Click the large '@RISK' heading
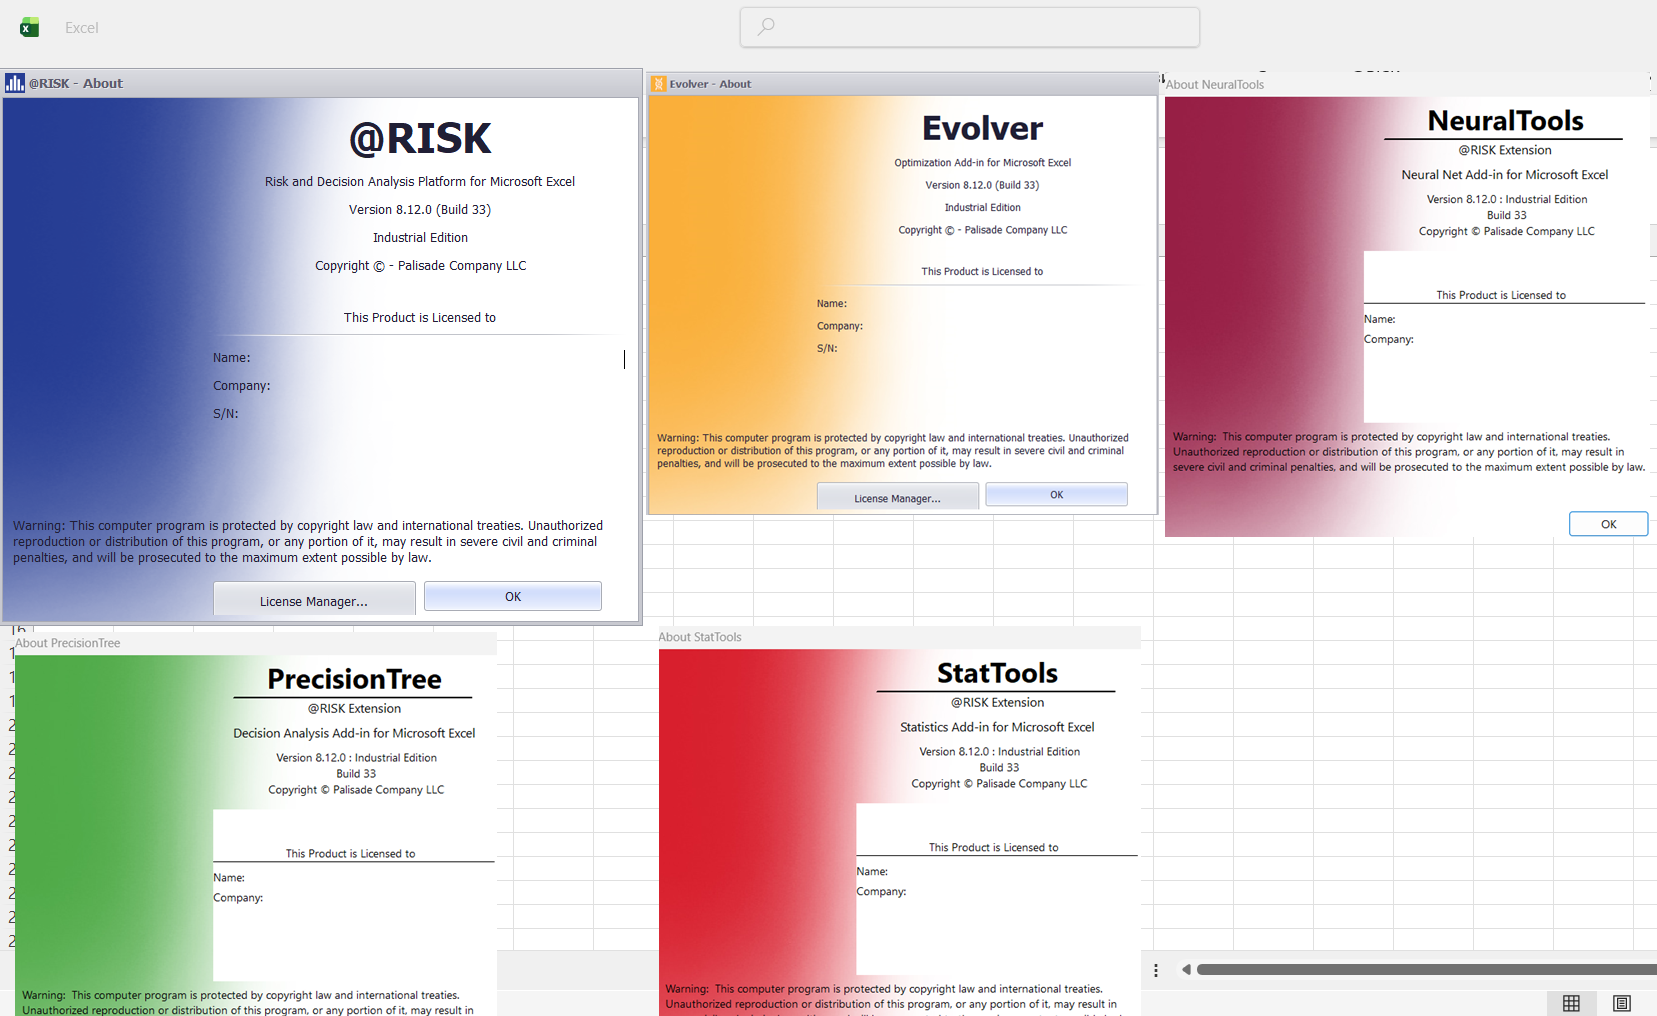 coord(420,139)
